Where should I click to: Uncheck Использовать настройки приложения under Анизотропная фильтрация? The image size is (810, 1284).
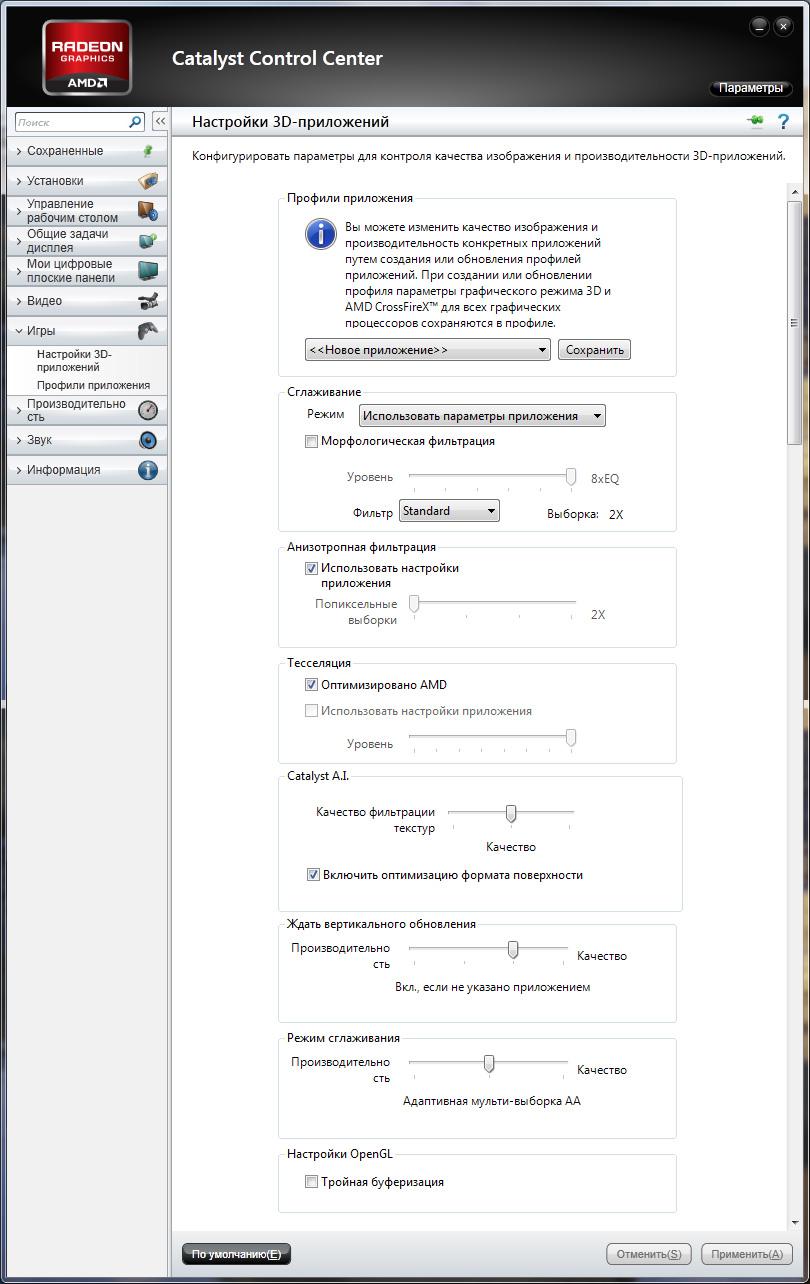312,568
